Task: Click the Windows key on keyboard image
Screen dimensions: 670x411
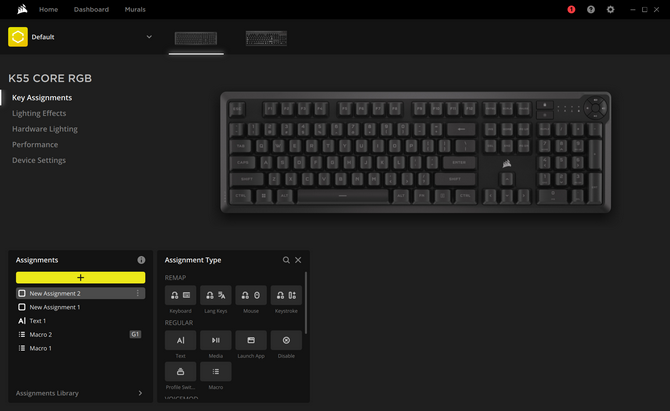Action: coord(264,196)
